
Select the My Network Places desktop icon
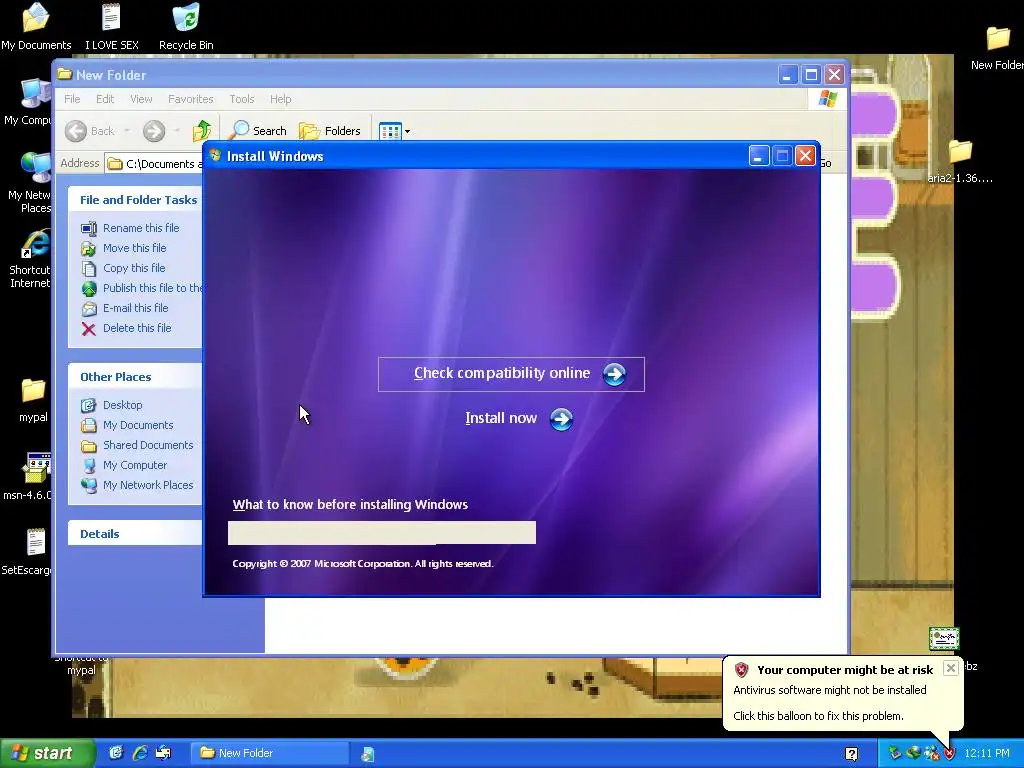29,182
